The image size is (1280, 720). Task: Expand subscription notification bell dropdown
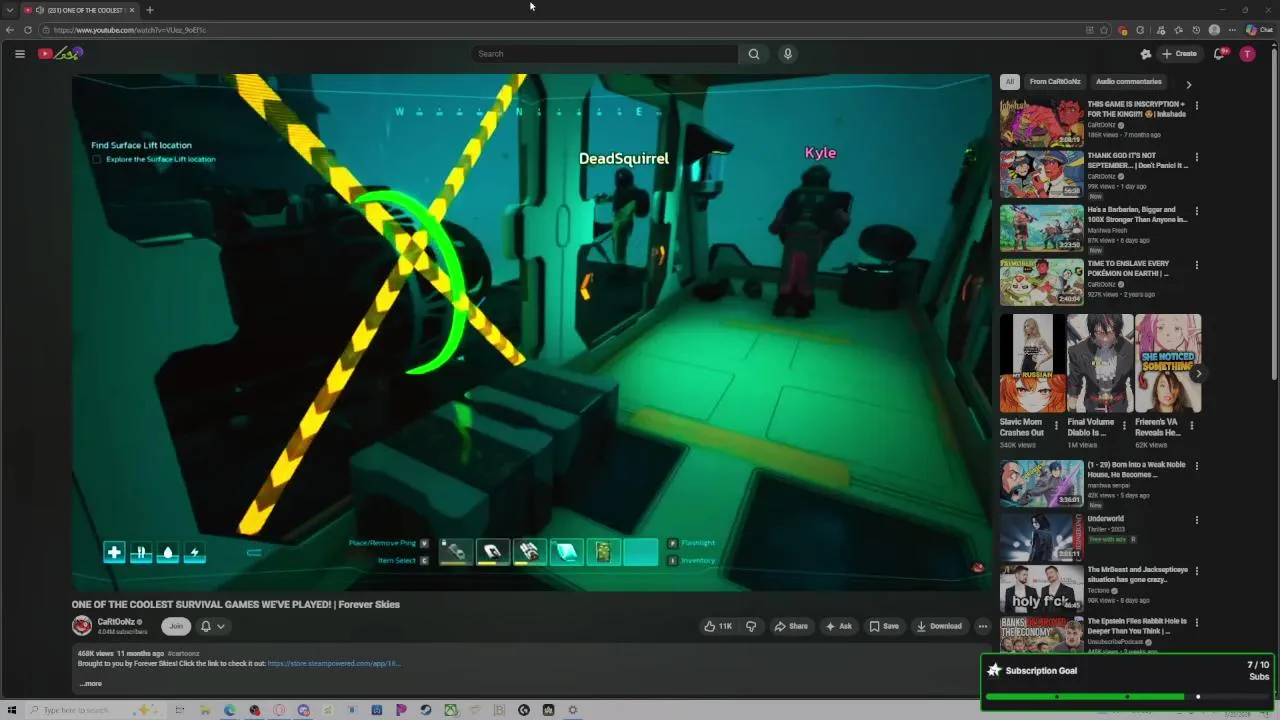pos(212,626)
